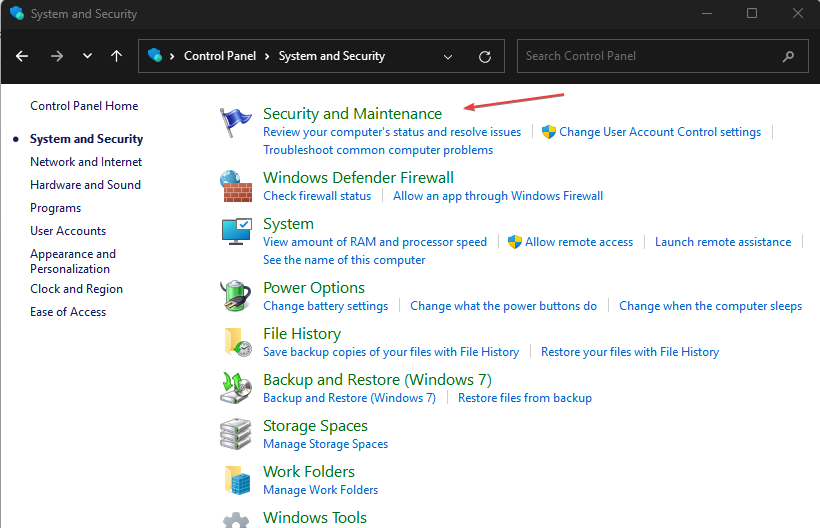Click the Backup and Restore drive icon
This screenshot has width=820, height=528.
pos(236,388)
